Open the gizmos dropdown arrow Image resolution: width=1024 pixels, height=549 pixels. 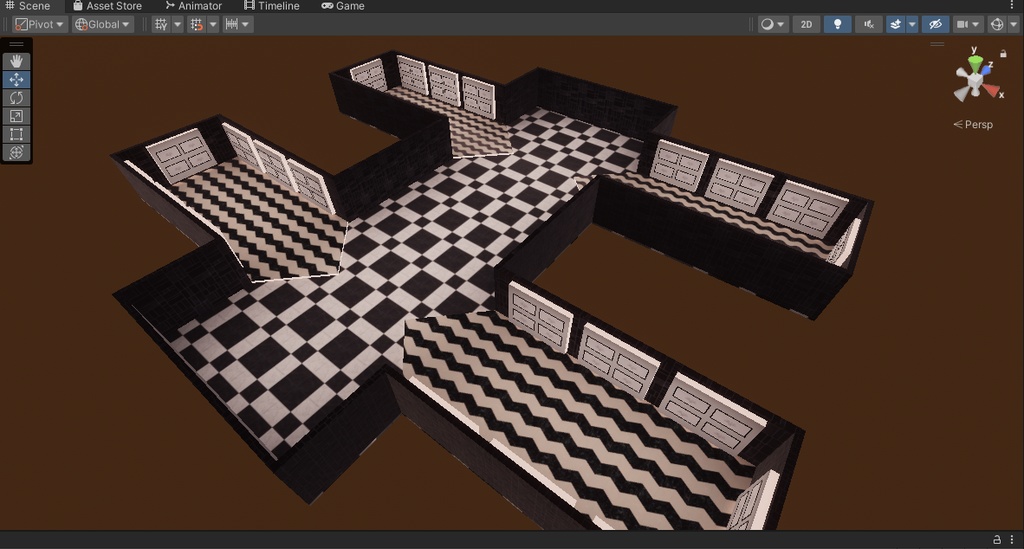[1014, 24]
